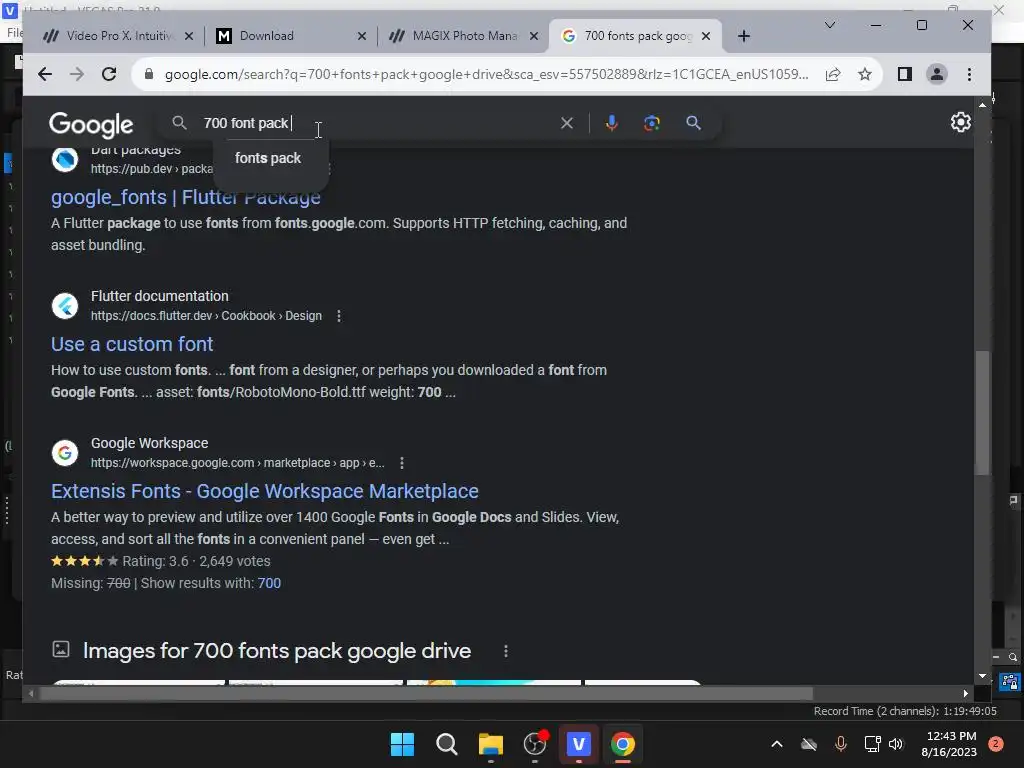Open OBS Studio from taskbar

click(535, 744)
